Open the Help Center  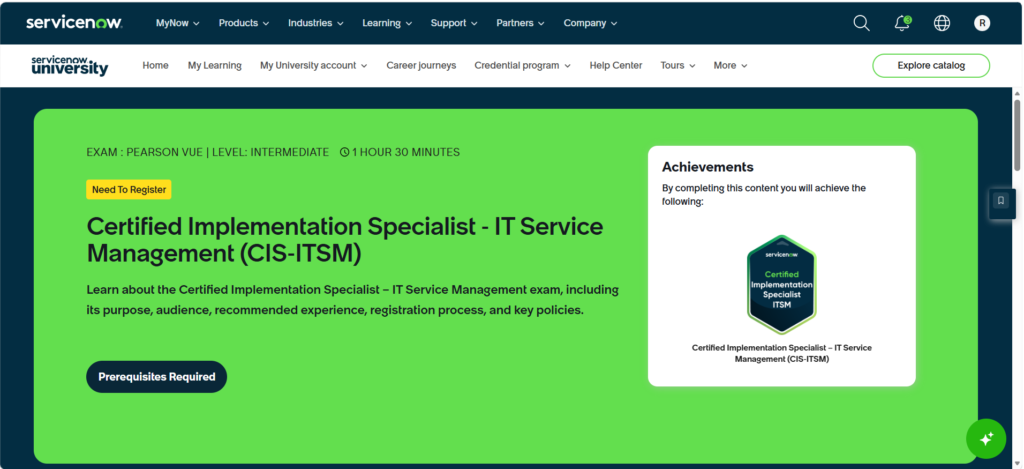(616, 65)
